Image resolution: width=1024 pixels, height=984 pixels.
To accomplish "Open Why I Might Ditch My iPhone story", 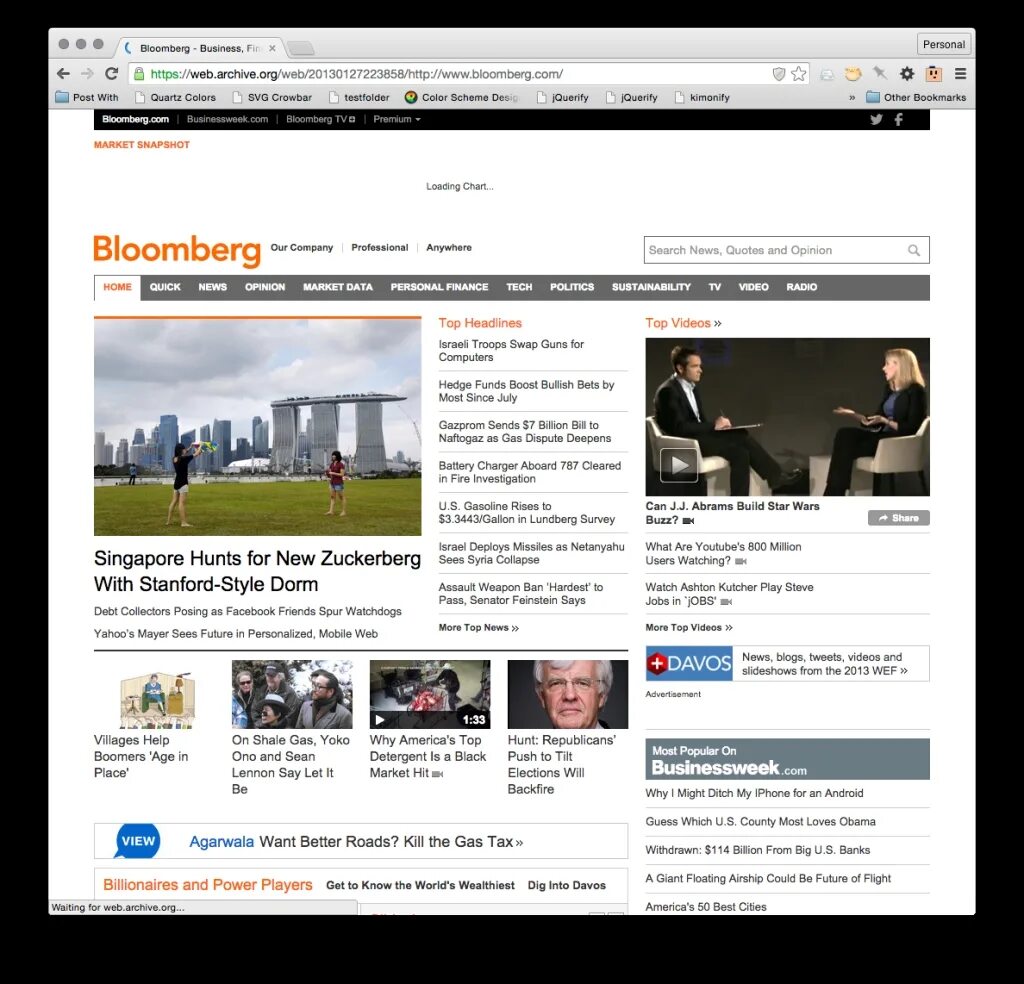I will 754,793.
